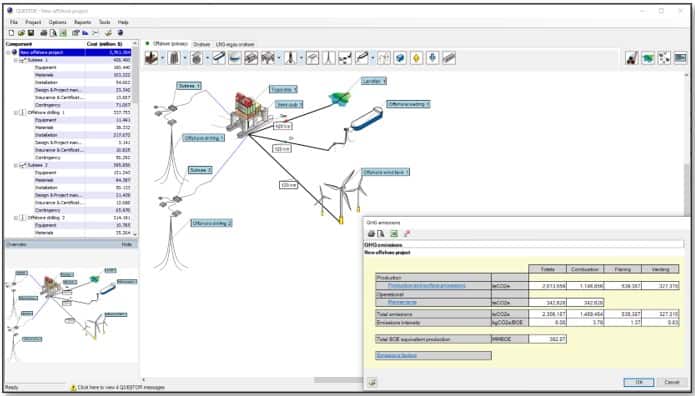
Task: Select the drilling rig tower component icon
Action: point(290,58)
